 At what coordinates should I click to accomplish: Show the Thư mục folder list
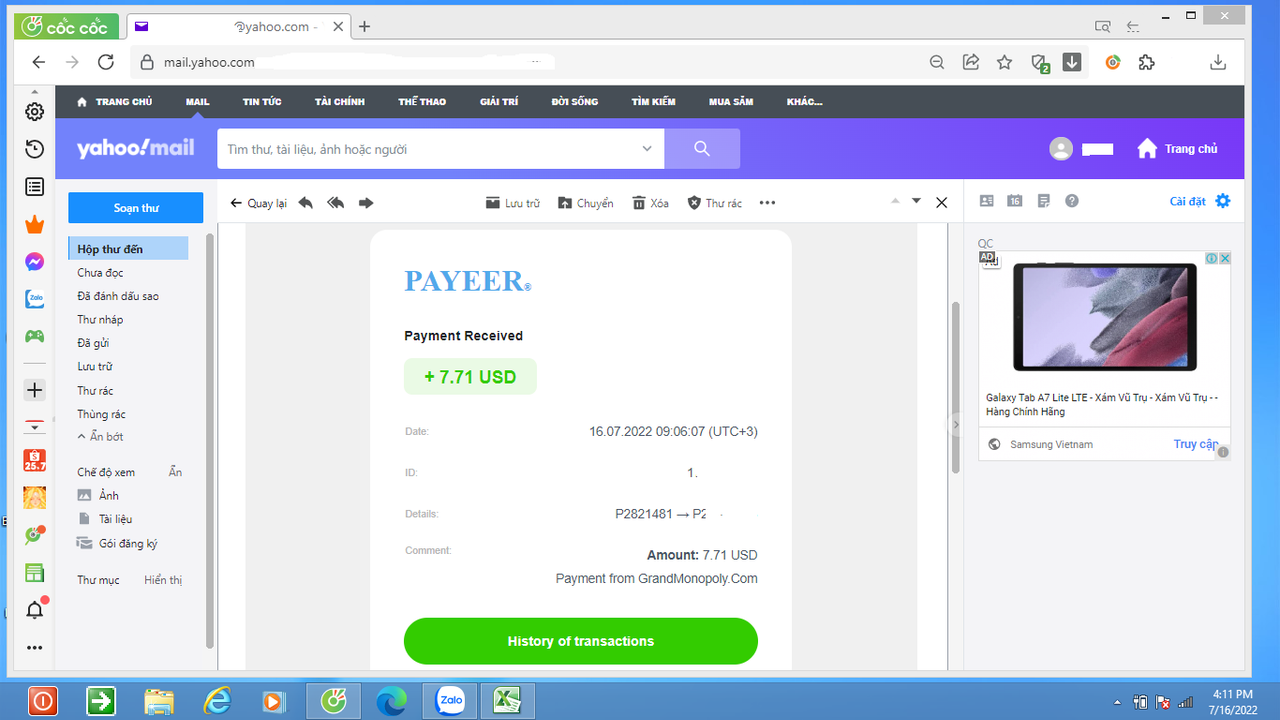pos(163,580)
